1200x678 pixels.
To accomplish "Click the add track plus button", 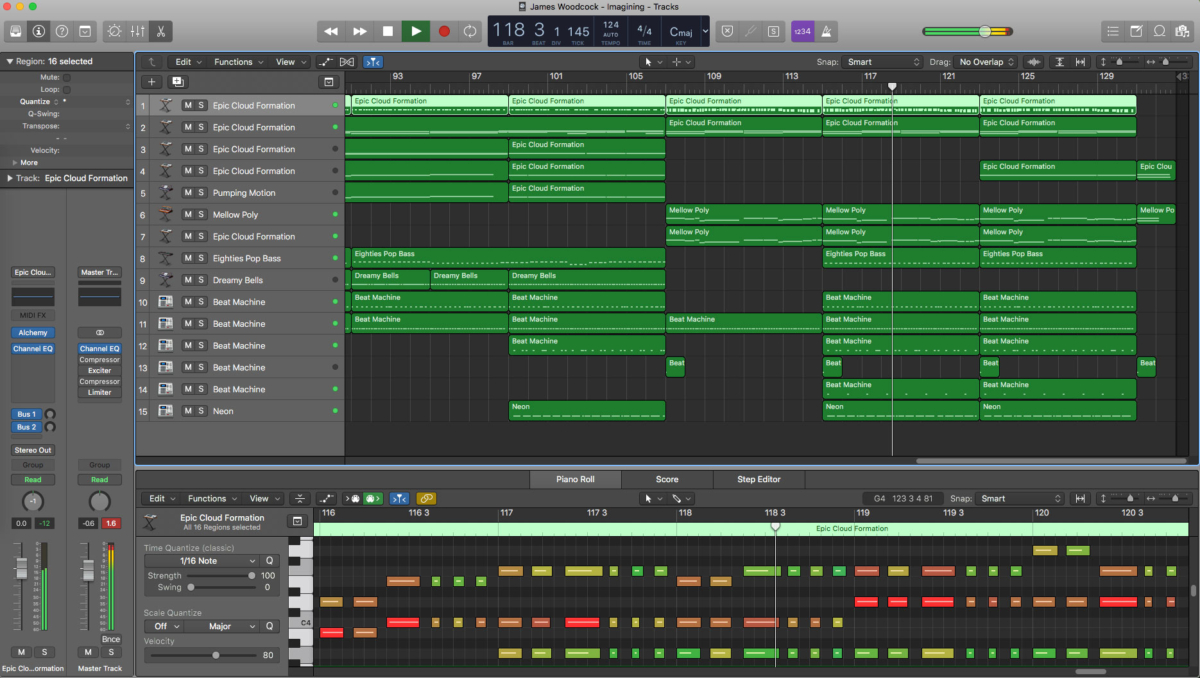I will tap(151, 82).
